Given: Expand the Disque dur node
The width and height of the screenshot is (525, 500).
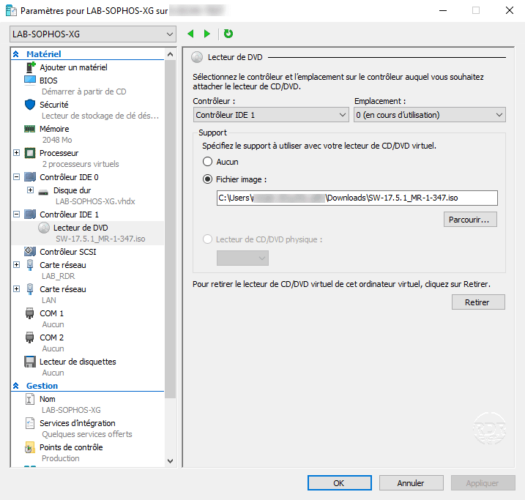Looking at the screenshot, I should [x=30, y=190].
